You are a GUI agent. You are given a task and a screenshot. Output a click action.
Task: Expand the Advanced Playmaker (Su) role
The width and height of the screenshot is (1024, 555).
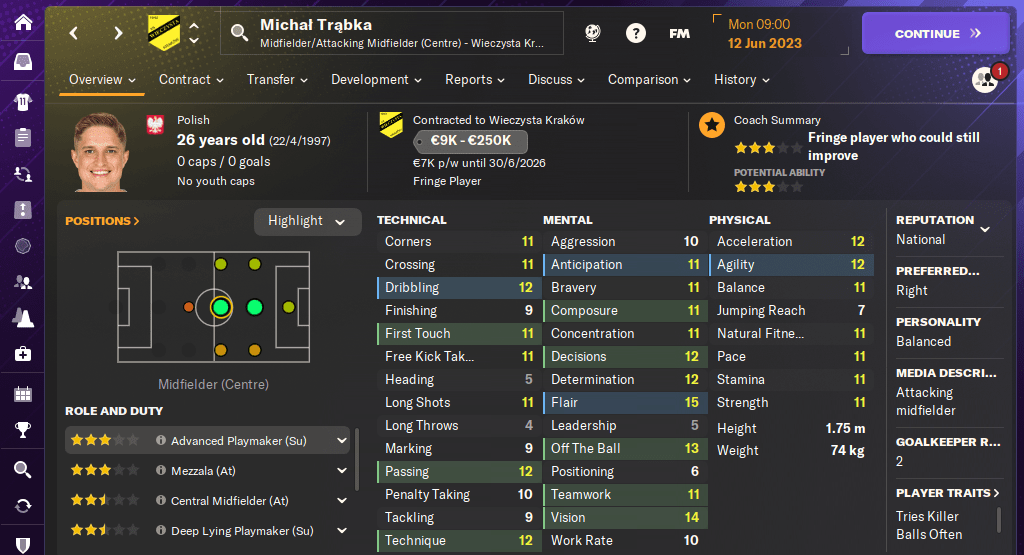point(342,440)
